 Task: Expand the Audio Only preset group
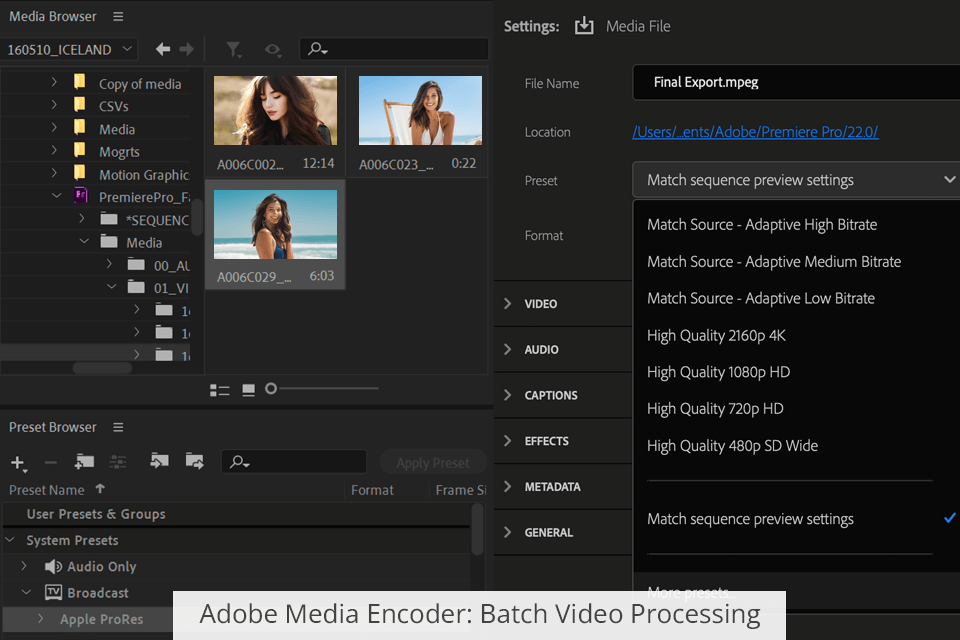click(x=24, y=566)
